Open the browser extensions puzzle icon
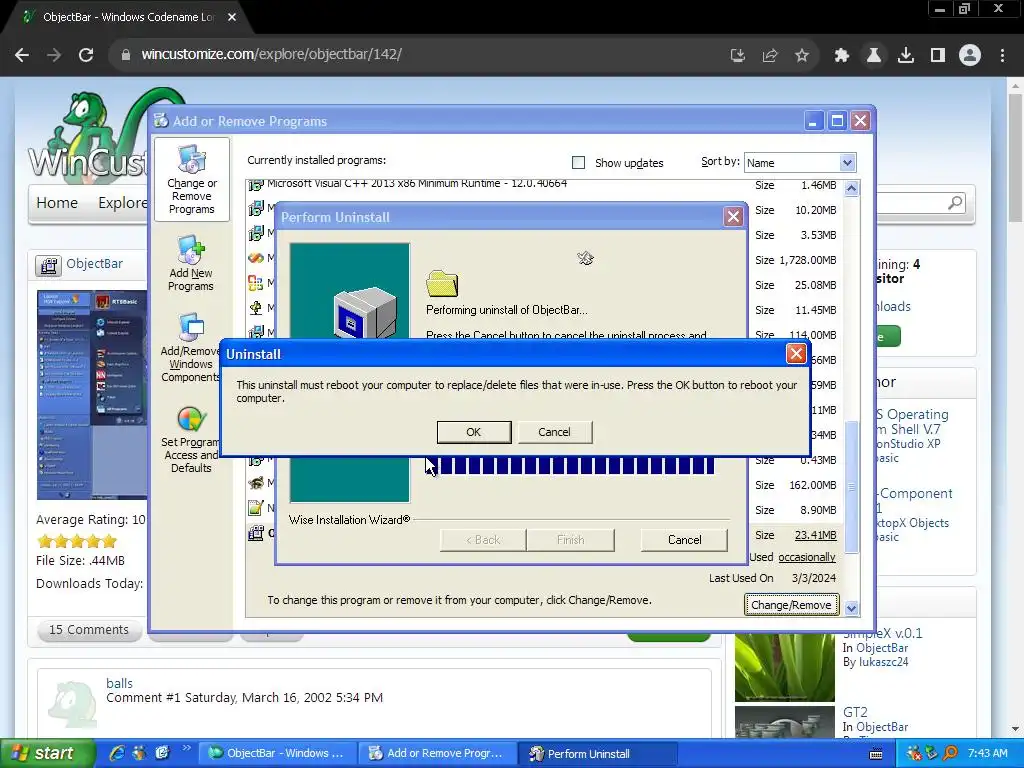The image size is (1024, 768). pos(842,56)
